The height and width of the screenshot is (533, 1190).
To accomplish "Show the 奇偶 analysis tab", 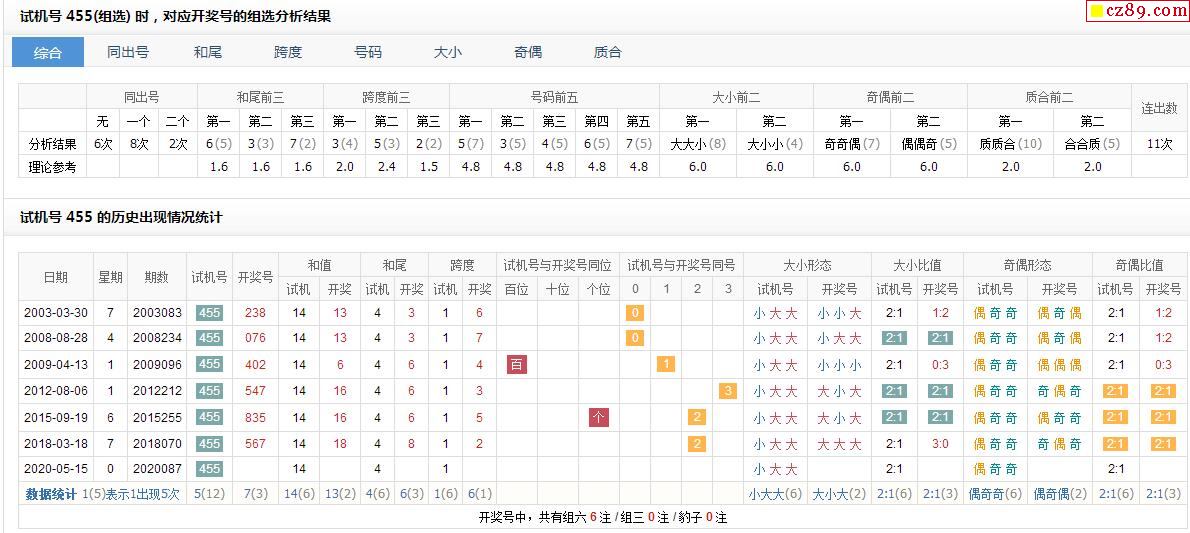I will coord(528,52).
